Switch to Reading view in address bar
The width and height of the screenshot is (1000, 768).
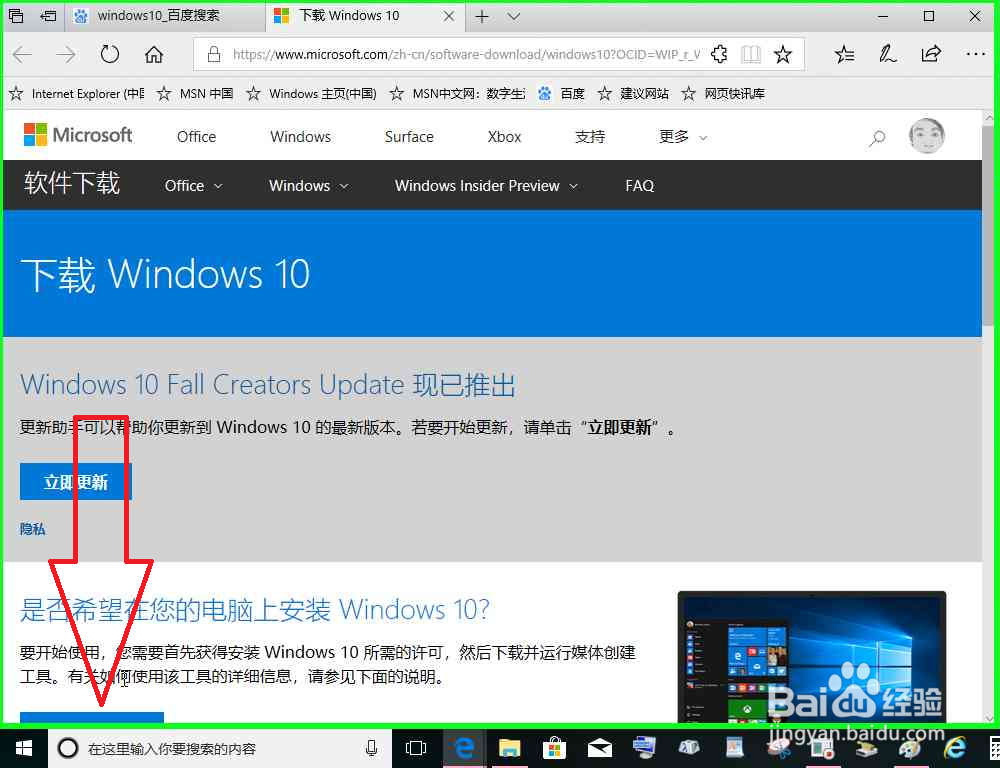pyautogui.click(x=751, y=54)
